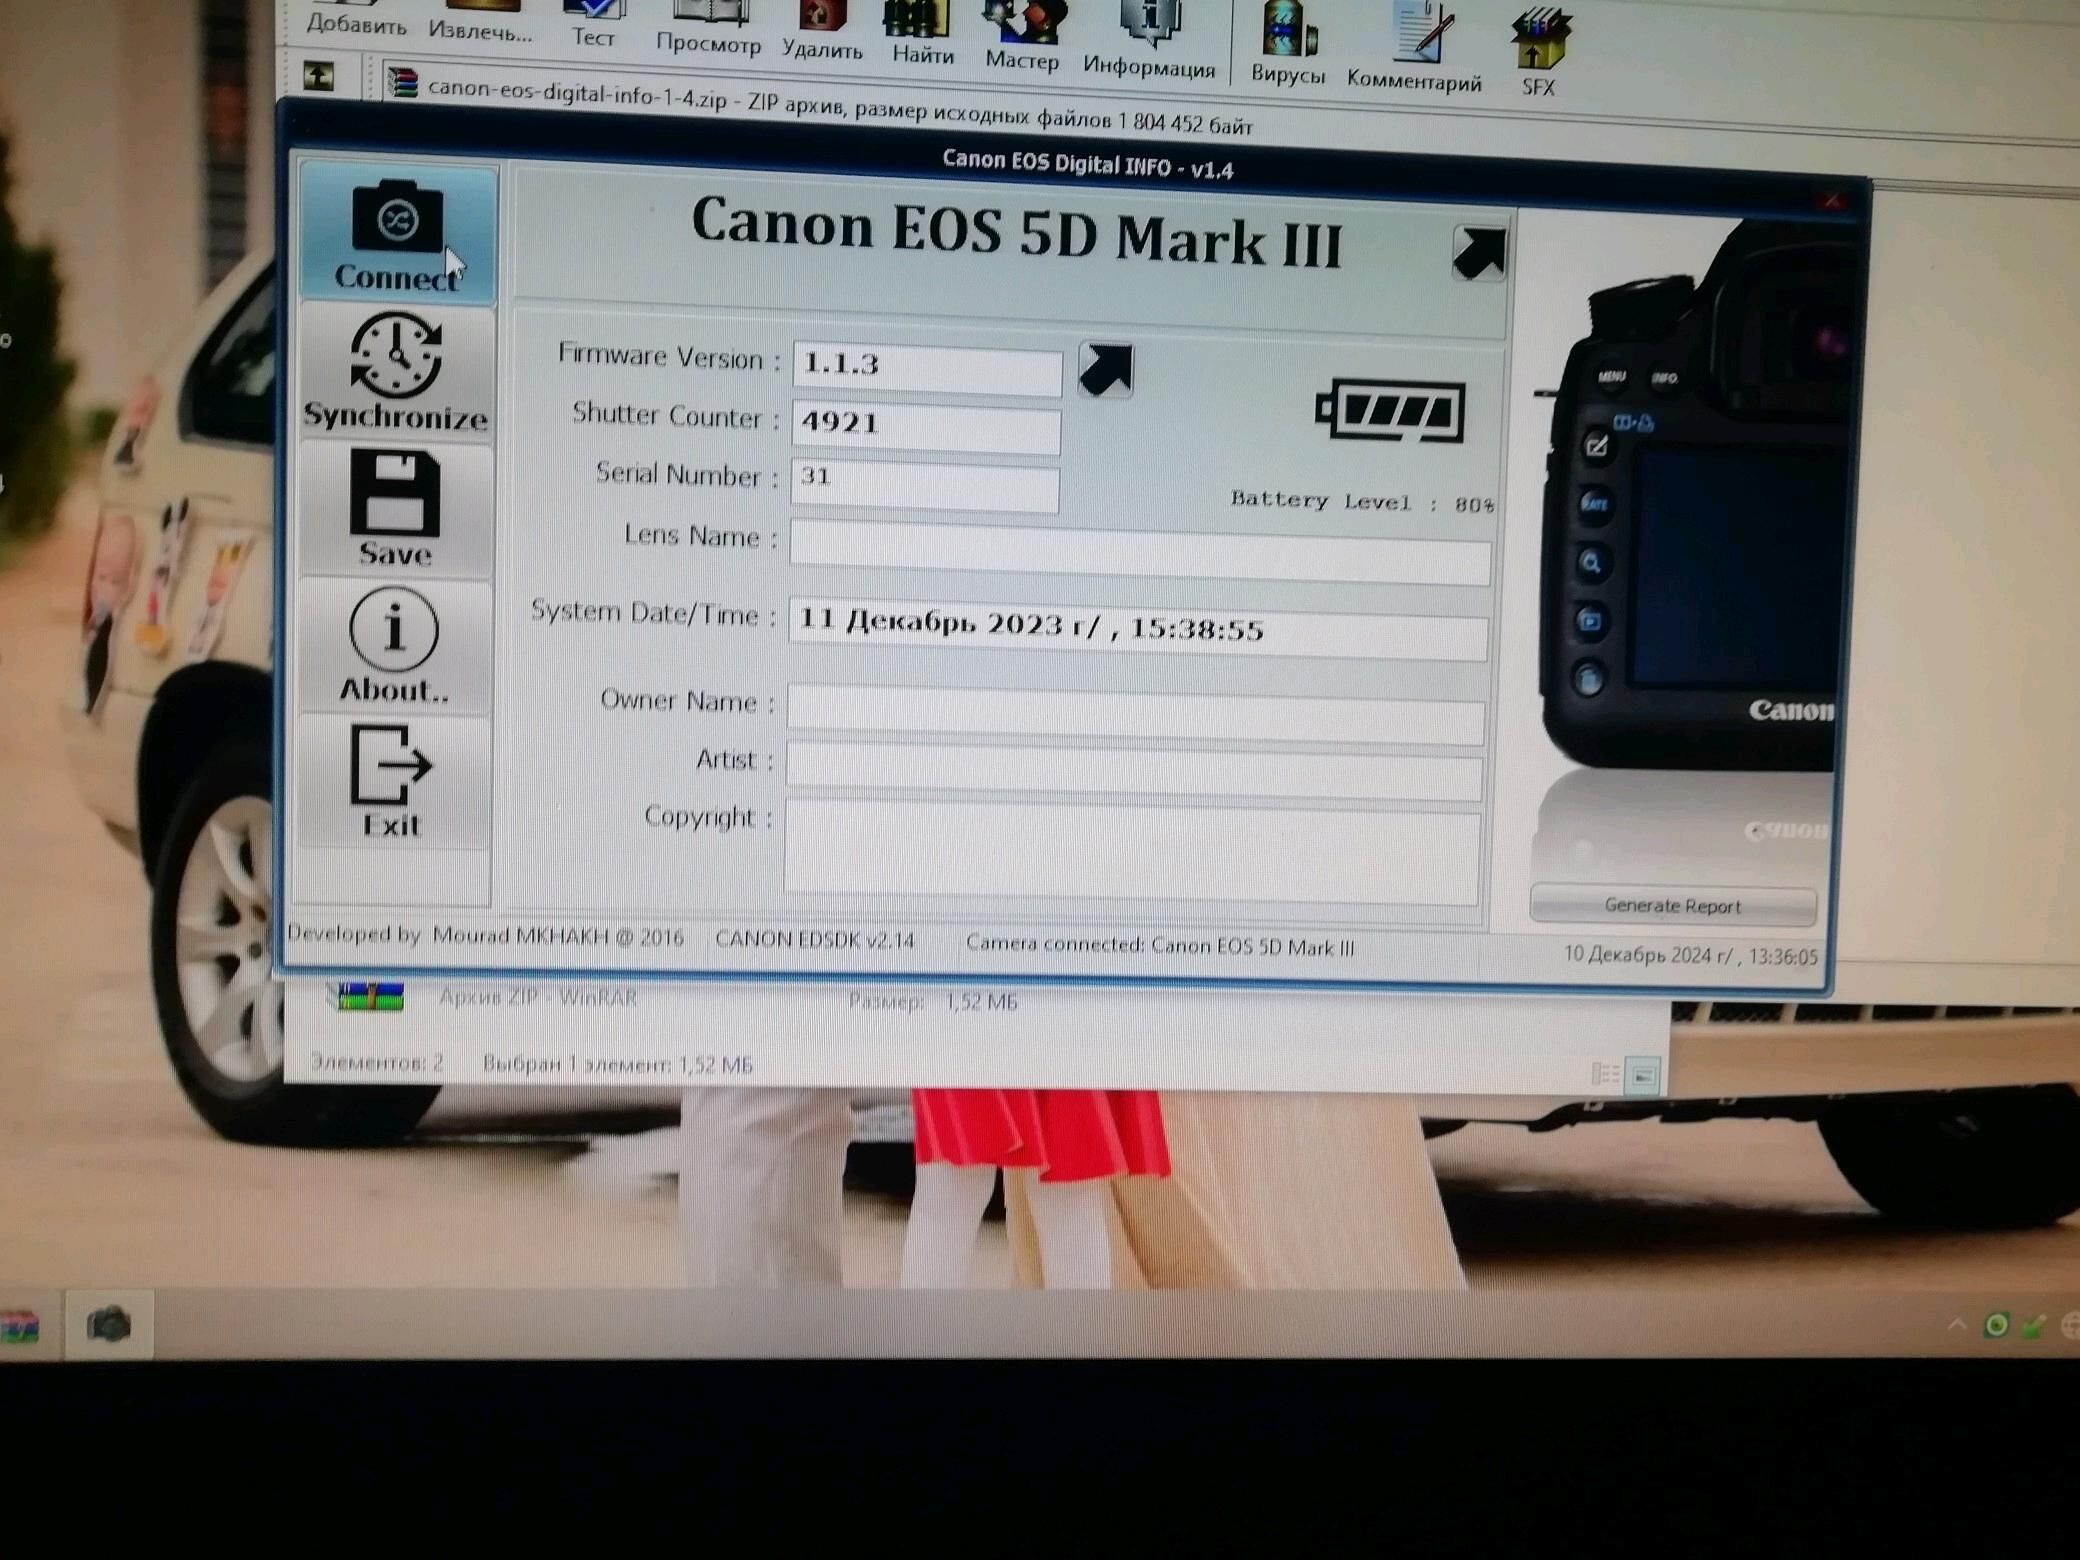Click the Artist field
The height and width of the screenshot is (1560, 2080).
1134,772
